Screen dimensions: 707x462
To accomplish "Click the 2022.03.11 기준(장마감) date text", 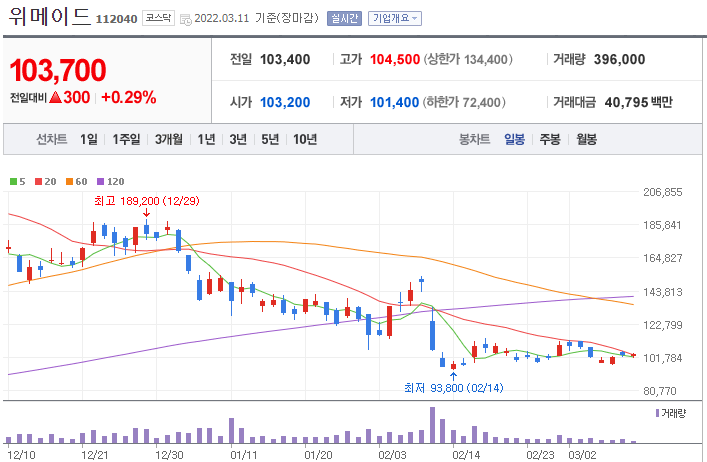I will pyautogui.click(x=256, y=18).
